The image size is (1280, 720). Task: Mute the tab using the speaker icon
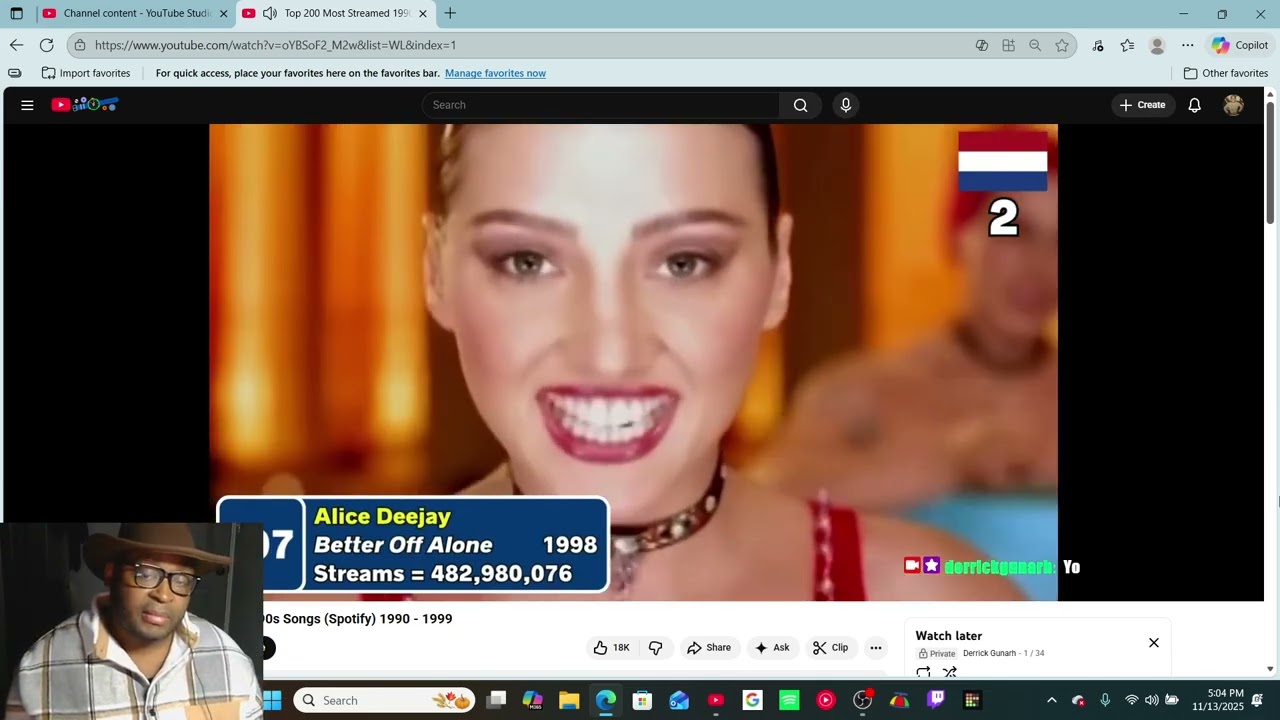(x=269, y=14)
